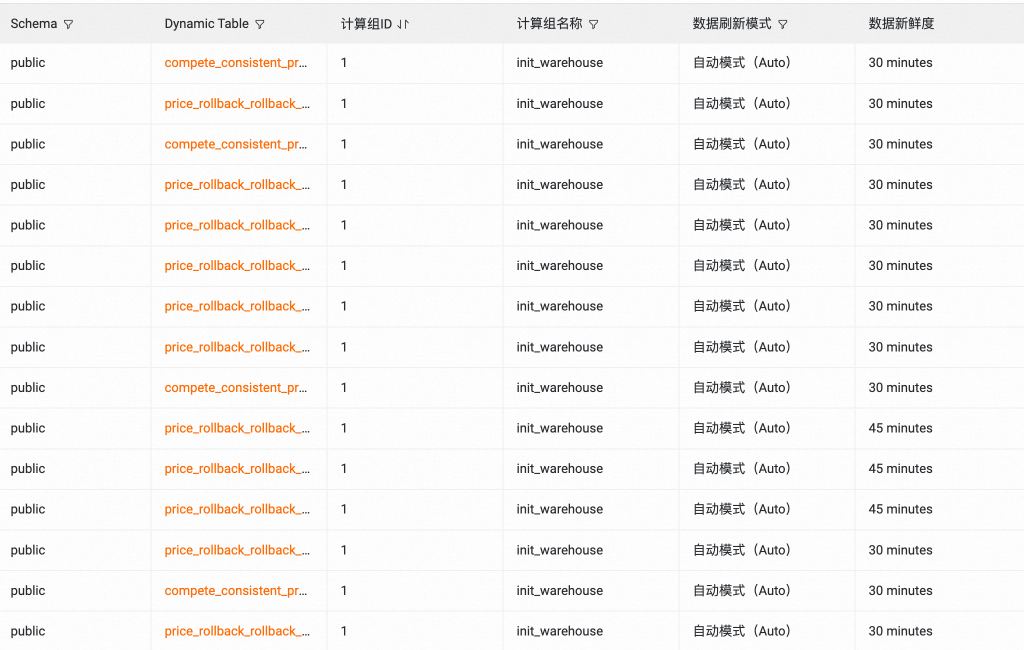Open the first compete_consistent_pr table link

tap(237, 62)
